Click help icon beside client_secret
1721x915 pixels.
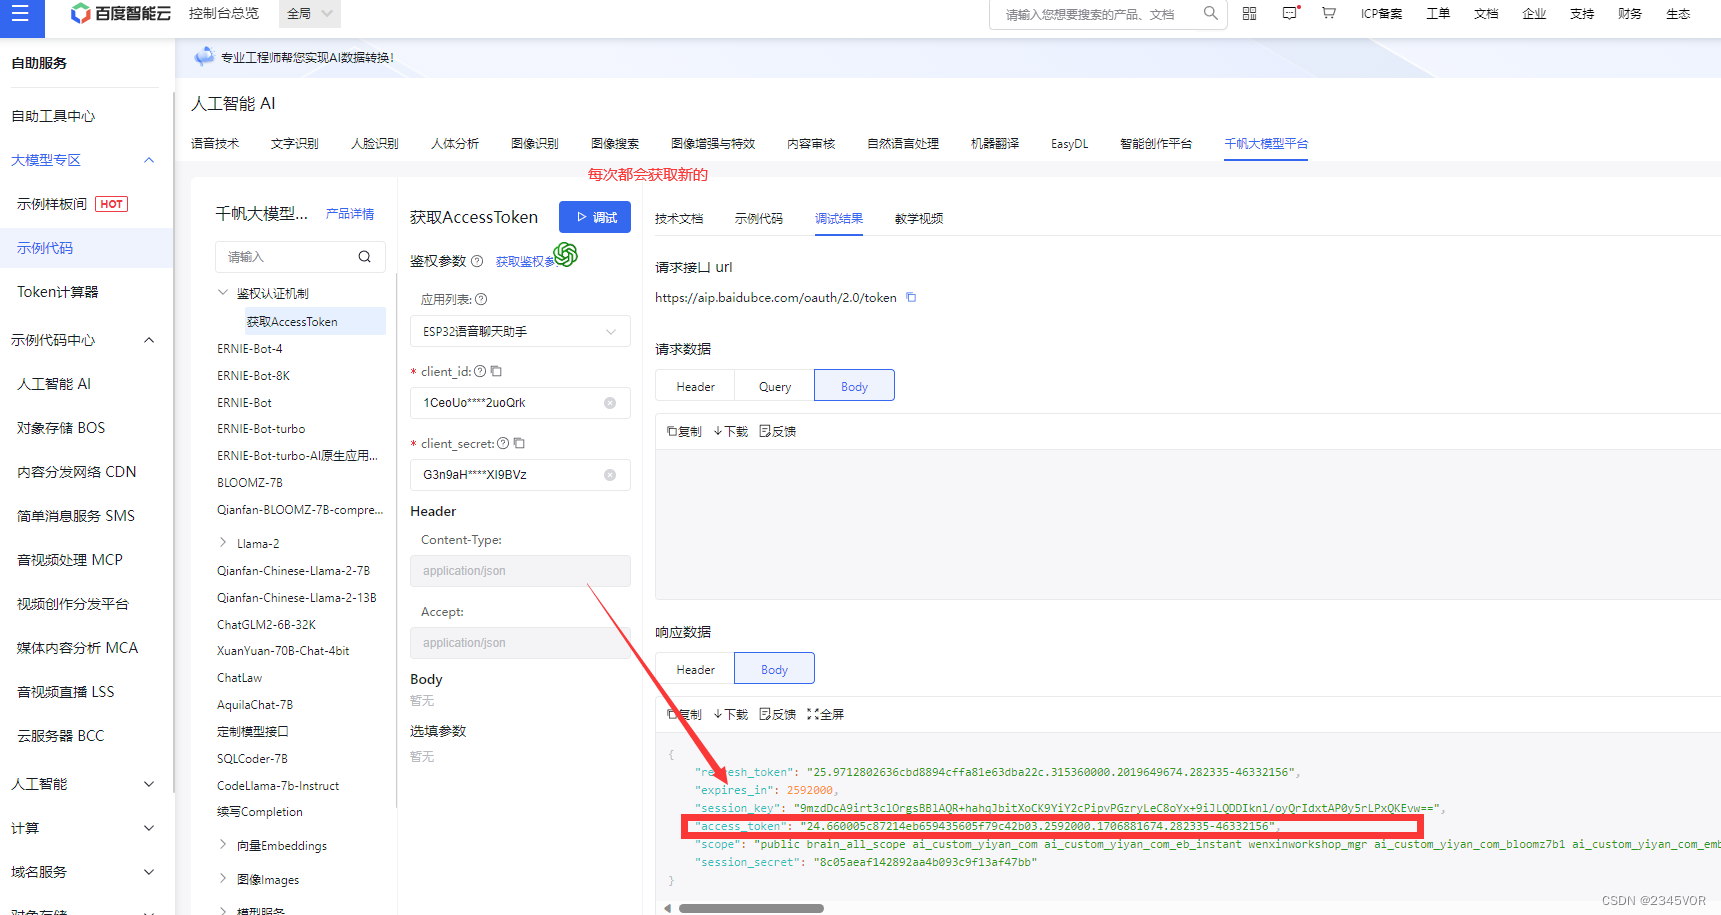click(x=503, y=443)
